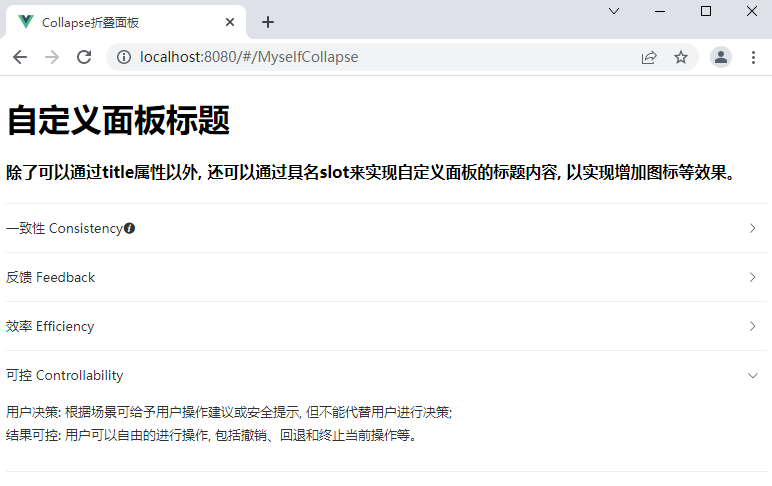Screen dimensions: 772x486
Task: Open the user profile avatar
Action: tap(721, 57)
